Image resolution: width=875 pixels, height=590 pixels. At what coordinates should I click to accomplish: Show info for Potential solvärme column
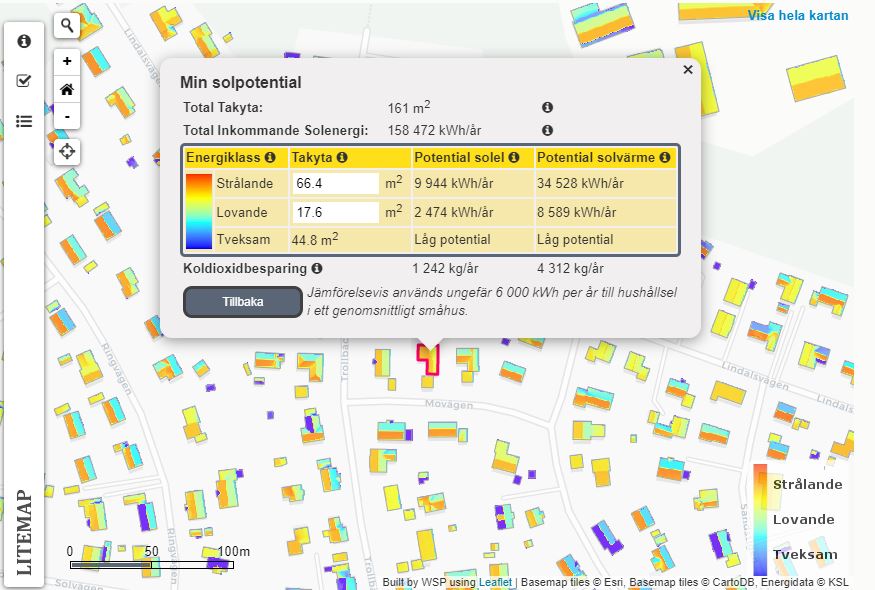pyautogui.click(x=664, y=158)
